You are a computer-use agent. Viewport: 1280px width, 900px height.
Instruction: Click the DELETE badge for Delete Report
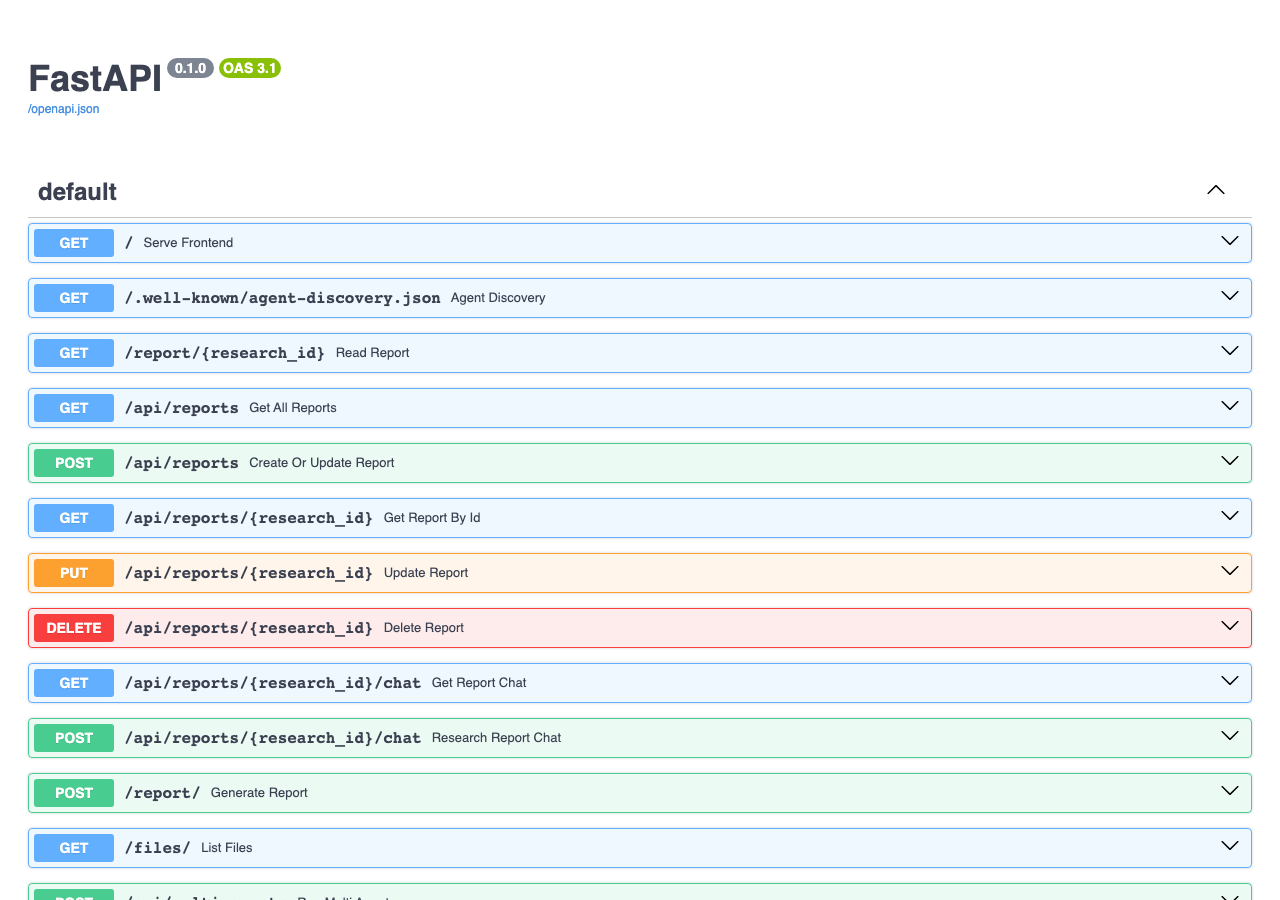point(74,628)
